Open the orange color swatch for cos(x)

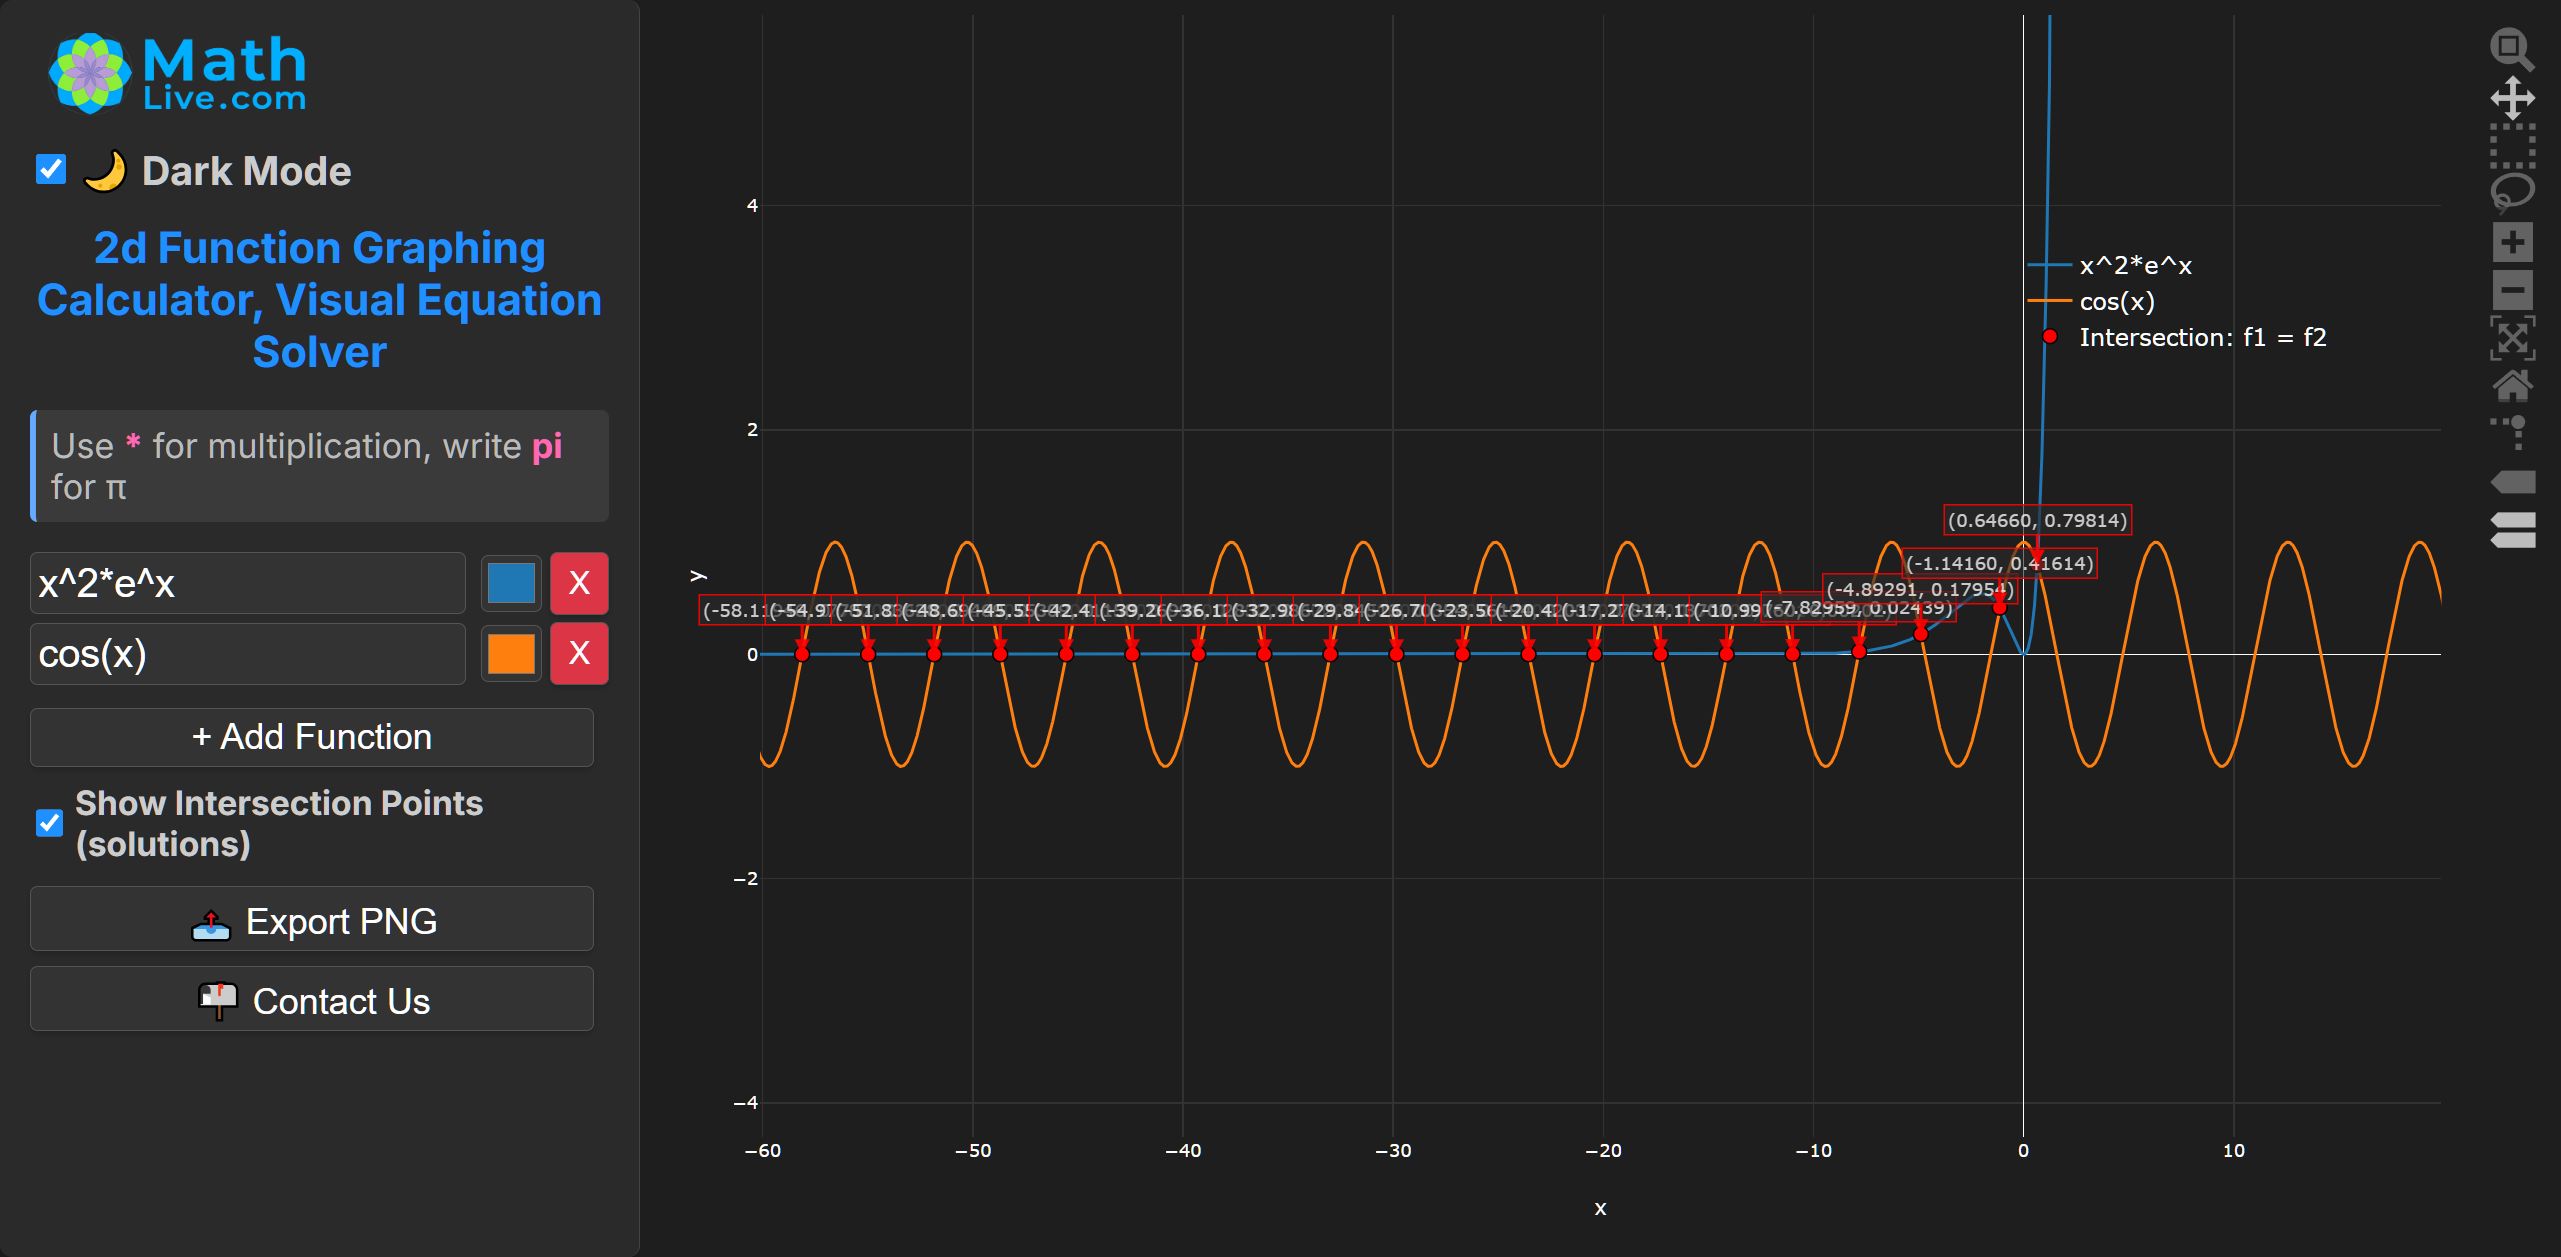coord(511,654)
